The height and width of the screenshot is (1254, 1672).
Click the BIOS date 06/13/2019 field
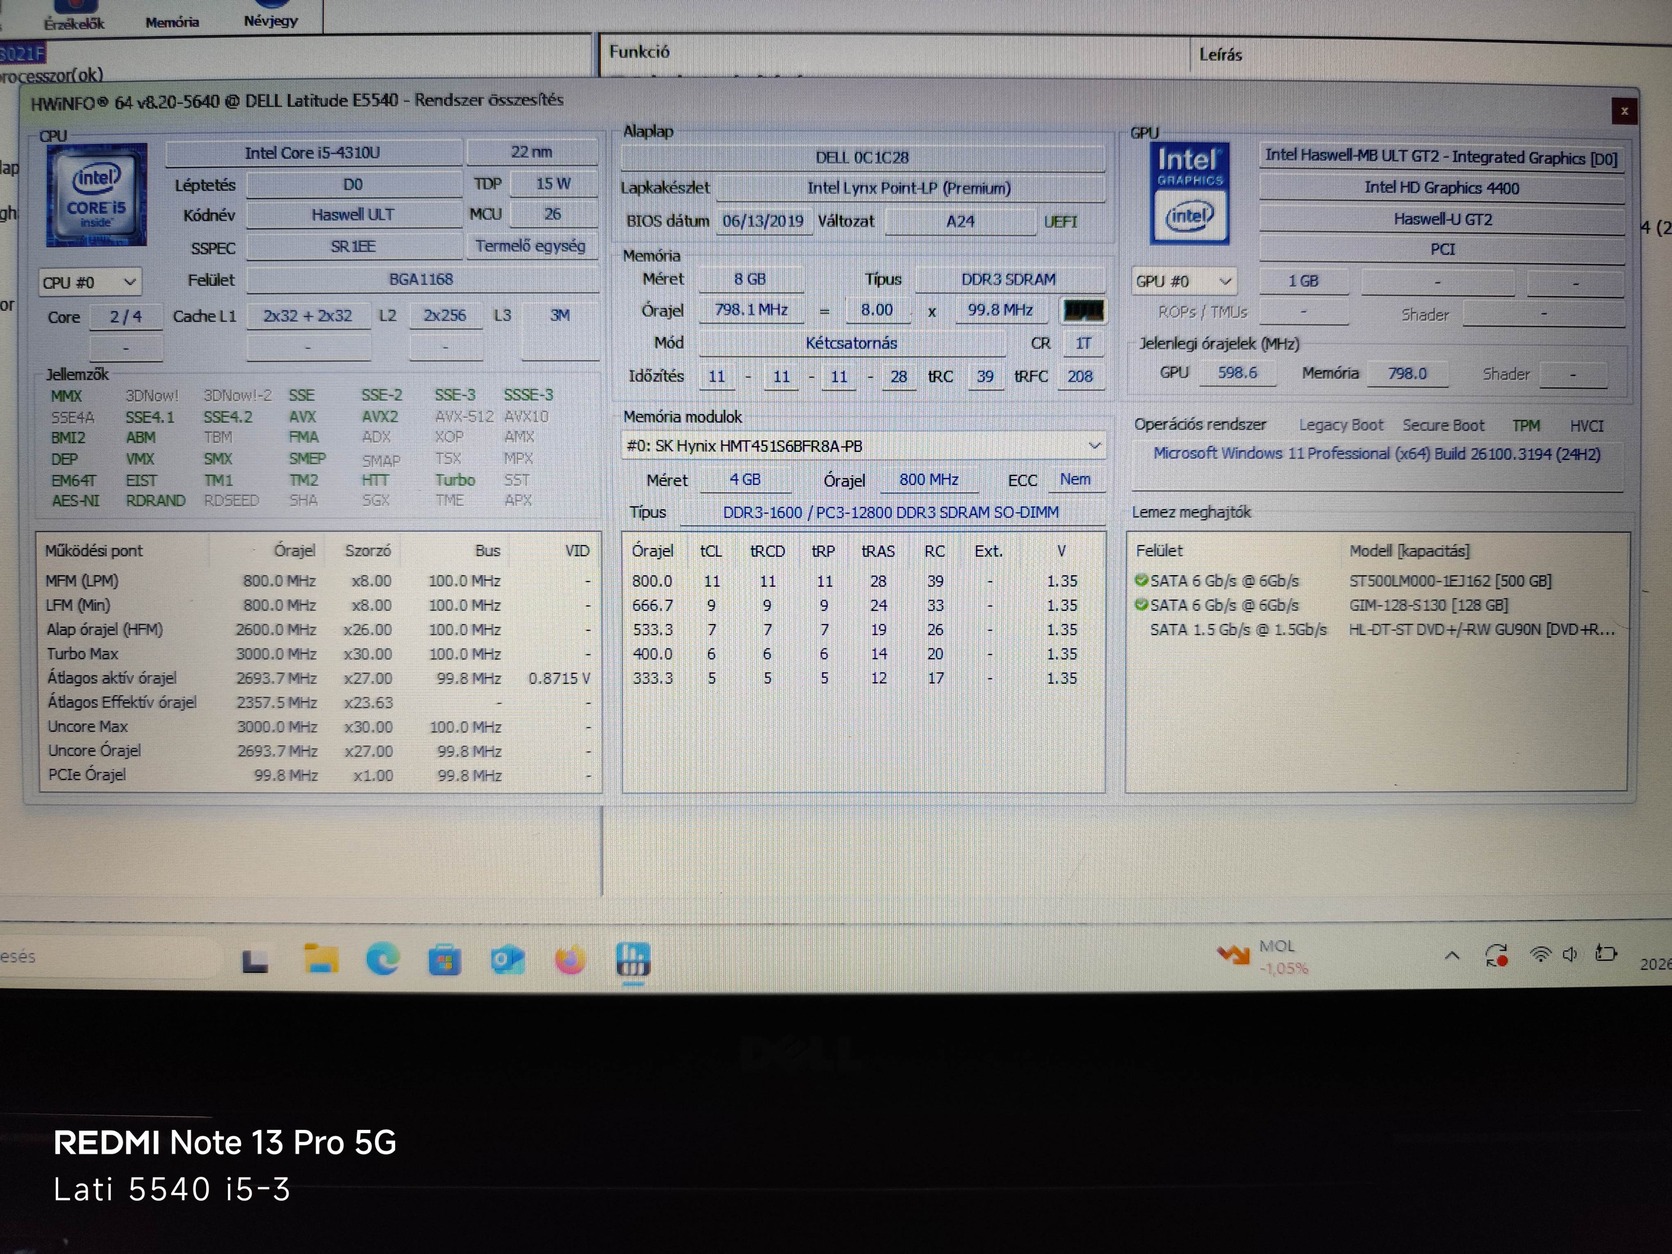coord(763,221)
